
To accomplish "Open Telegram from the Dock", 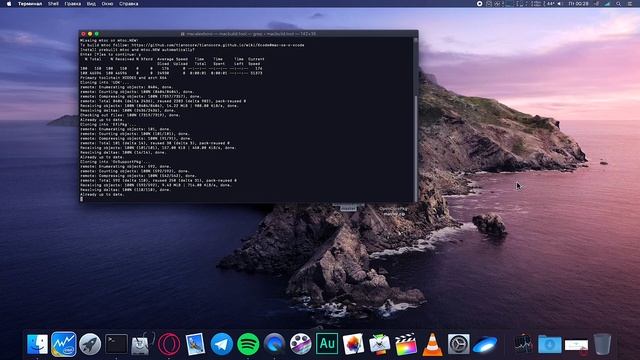I will 222,344.
